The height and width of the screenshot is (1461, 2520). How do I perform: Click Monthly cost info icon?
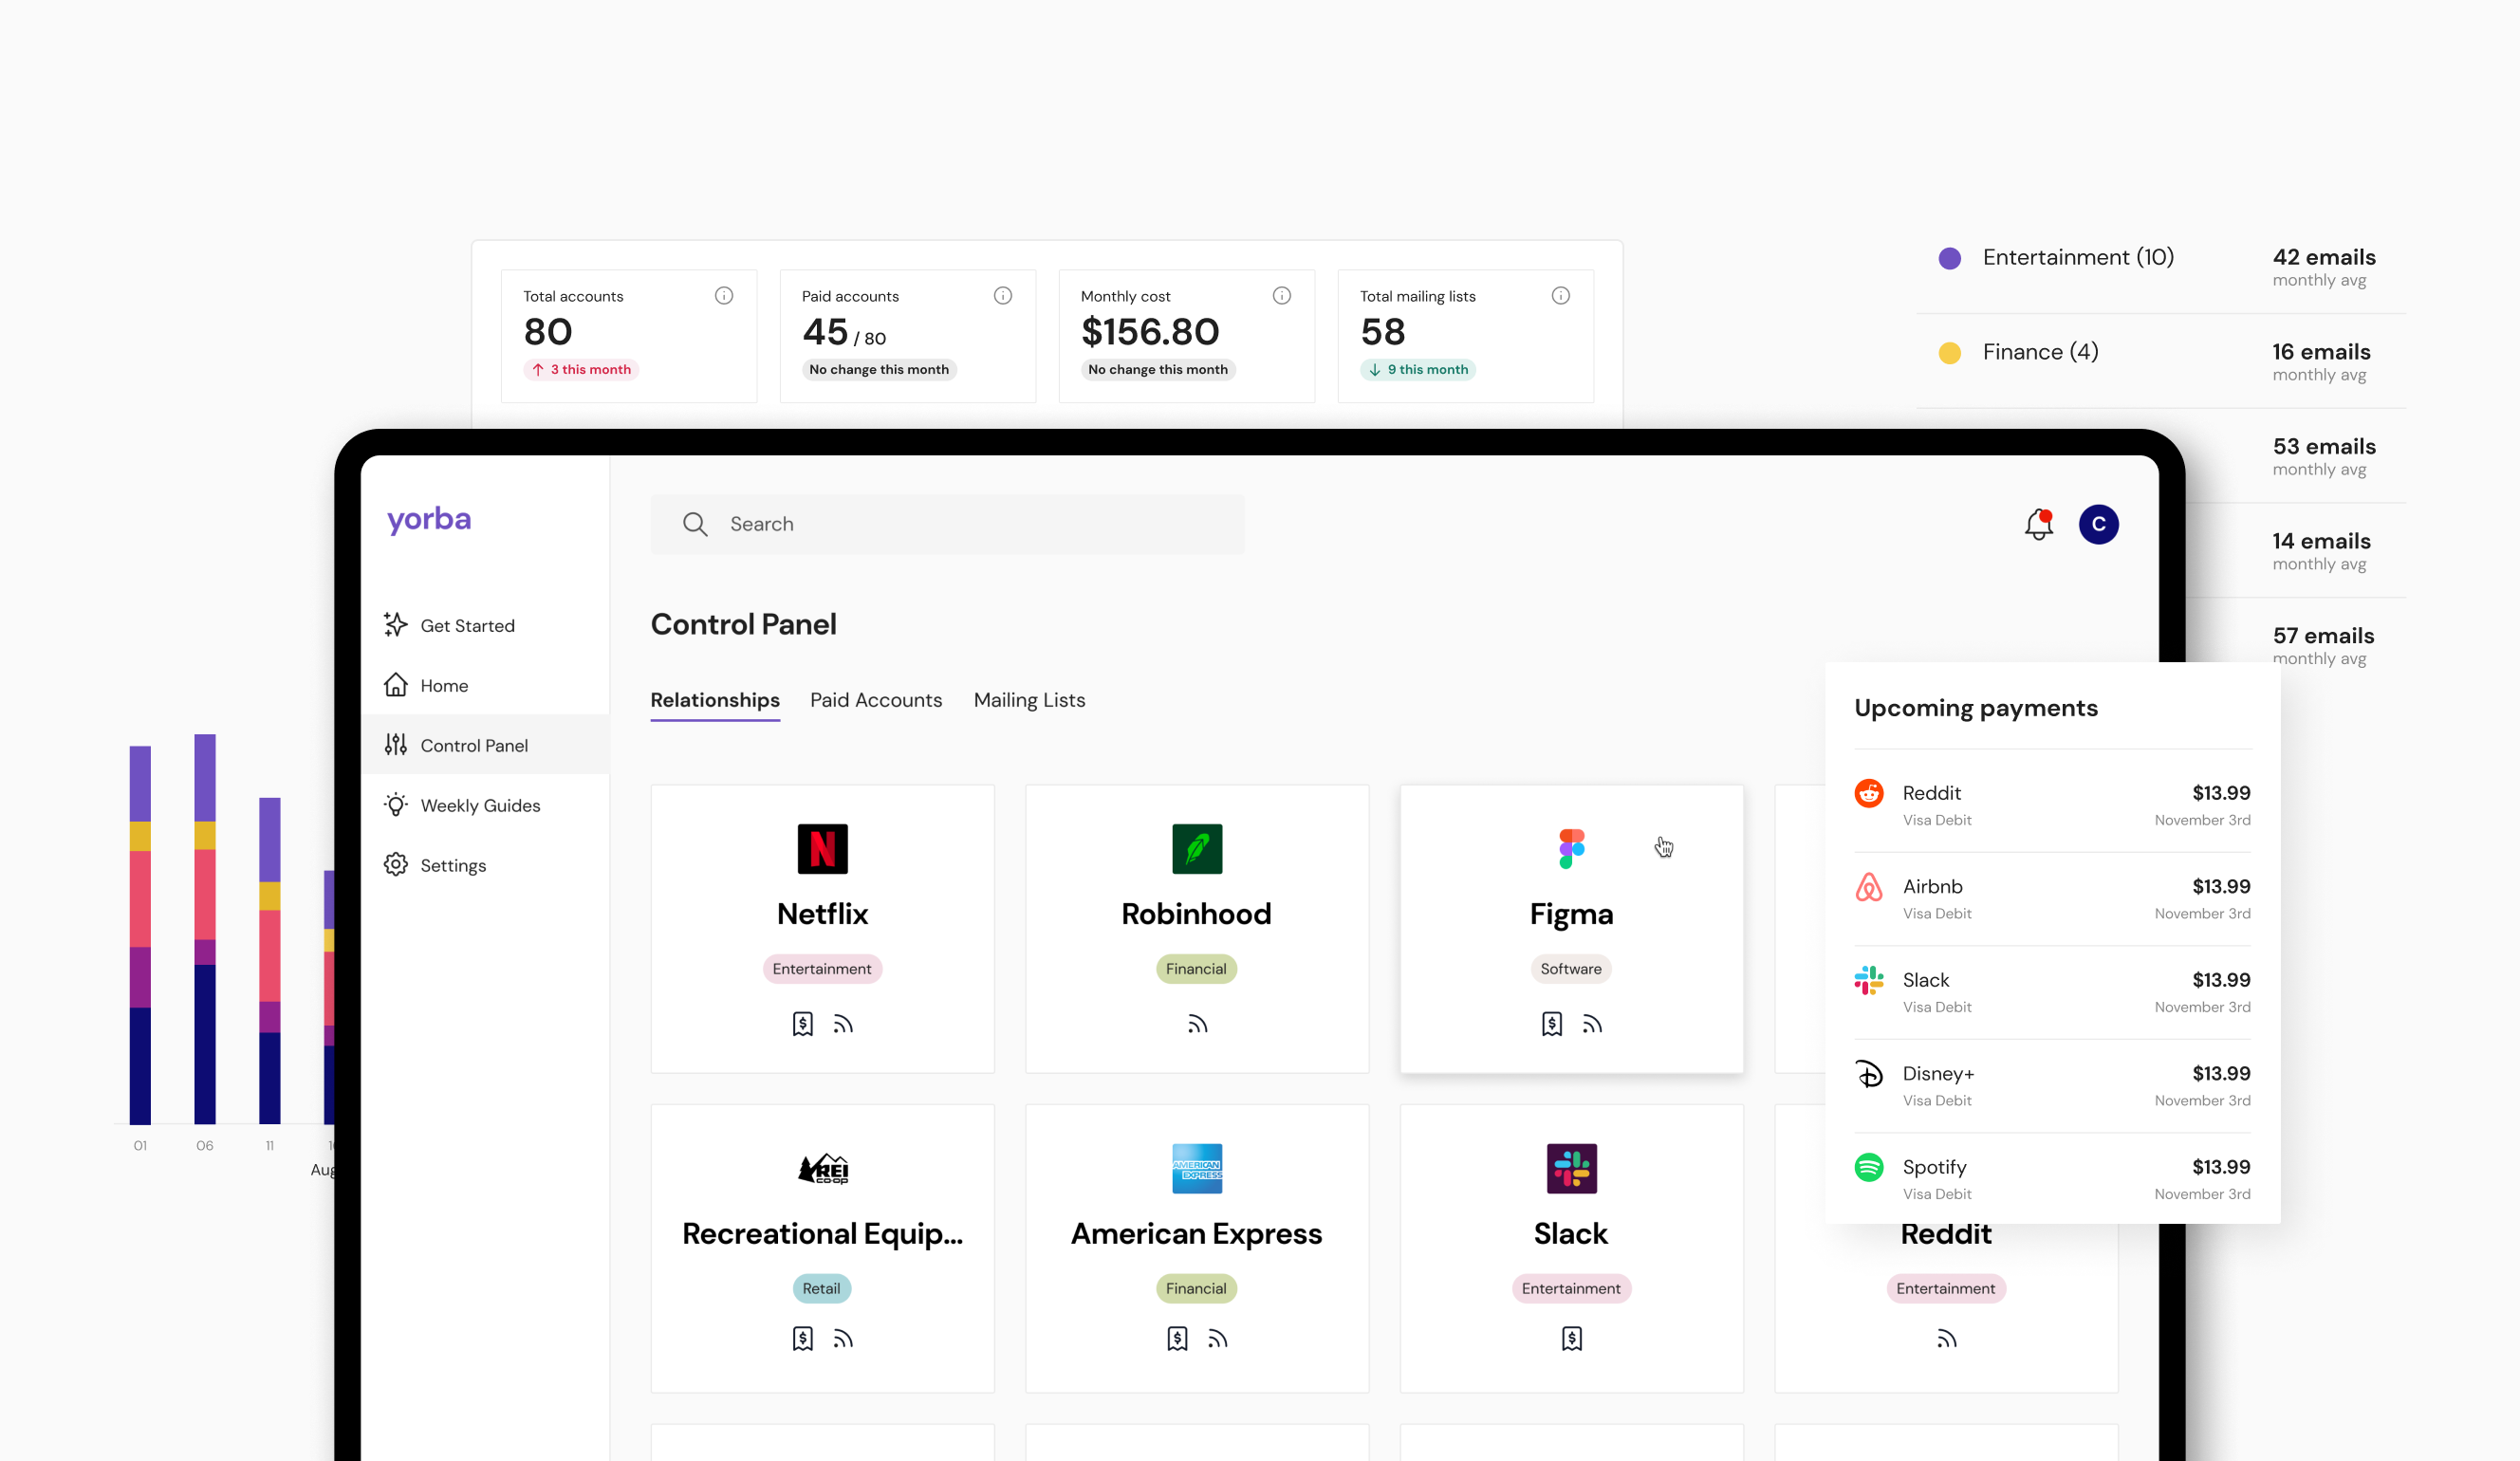point(1282,296)
